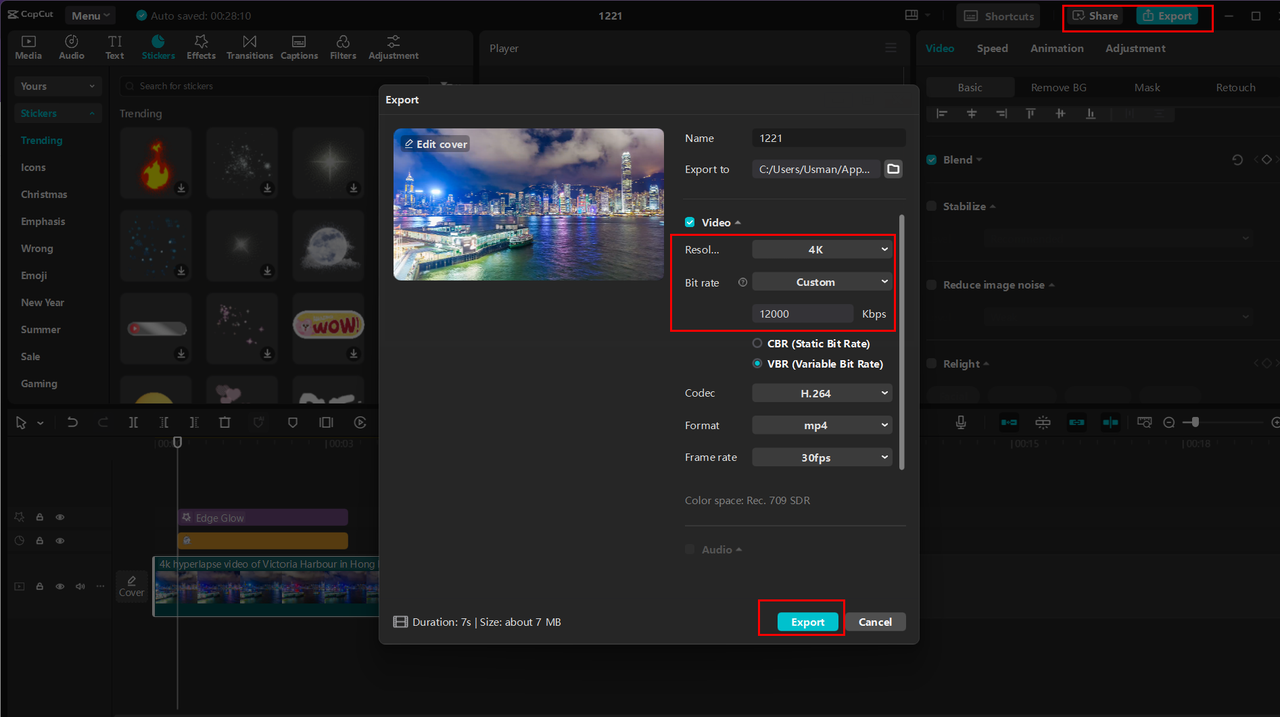The width and height of the screenshot is (1280, 717).
Task: Click the layout icon in title bar
Action: [x=911, y=15]
